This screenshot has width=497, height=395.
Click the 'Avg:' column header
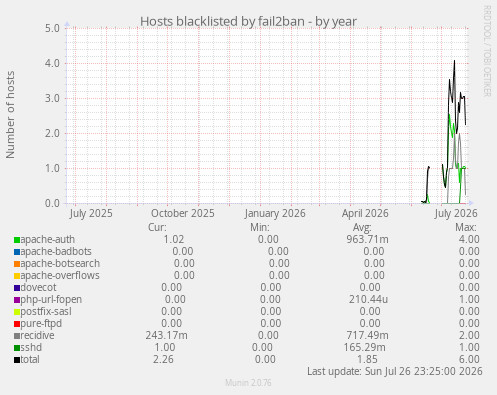[x=362, y=227]
